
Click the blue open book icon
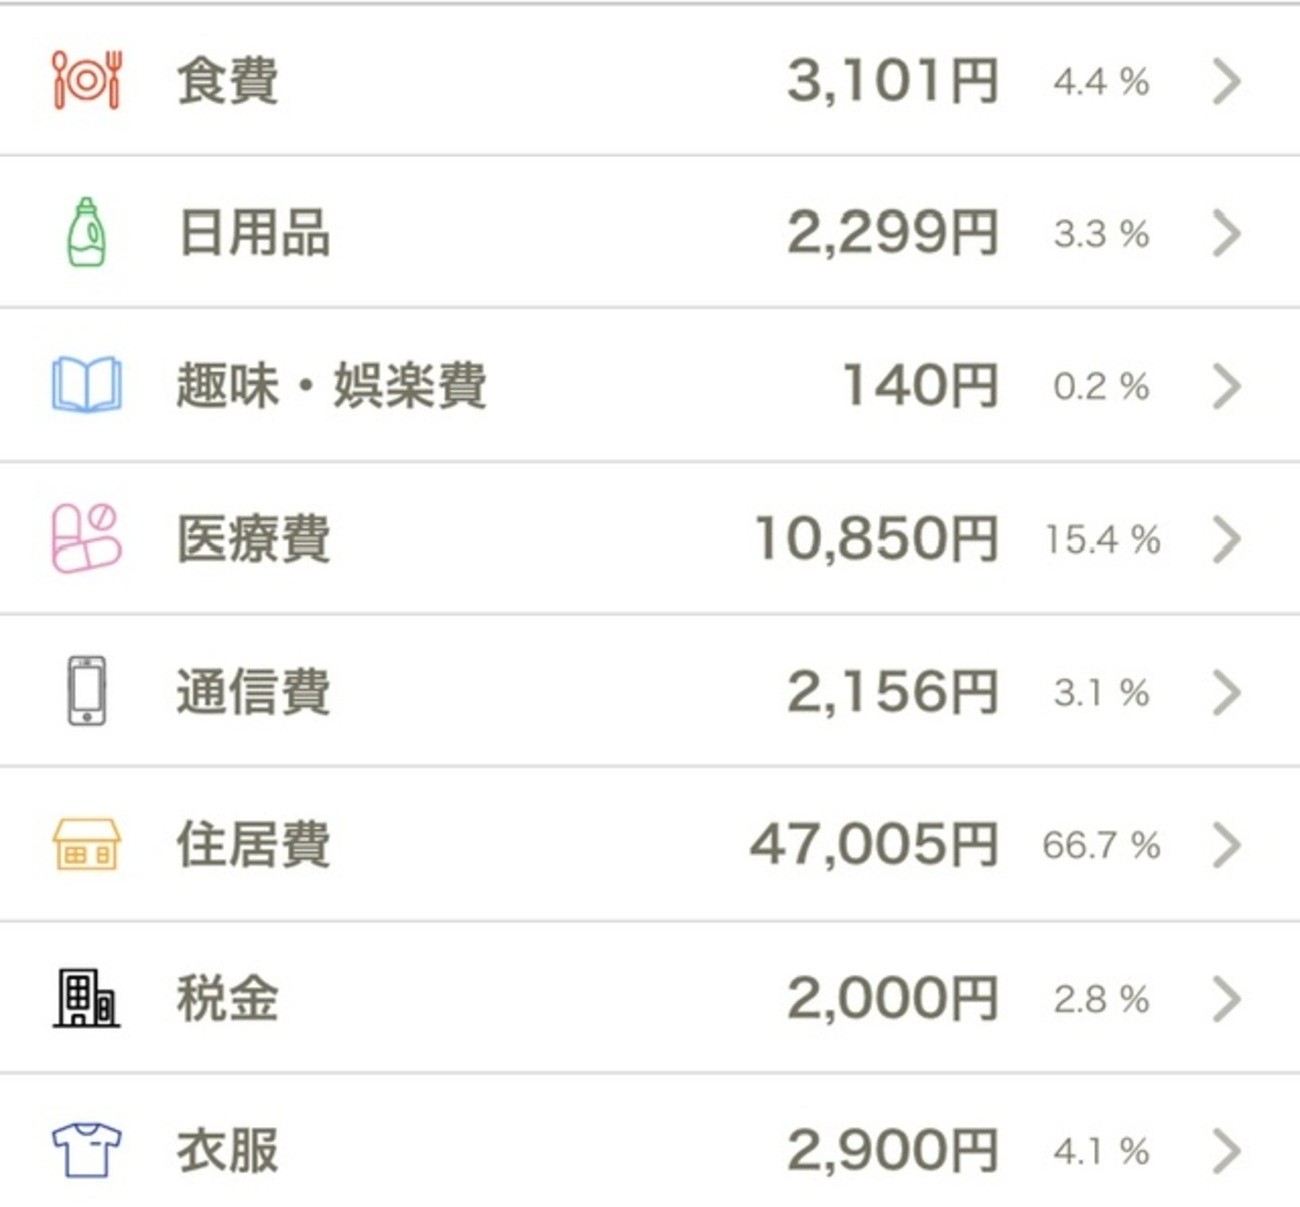coord(87,386)
